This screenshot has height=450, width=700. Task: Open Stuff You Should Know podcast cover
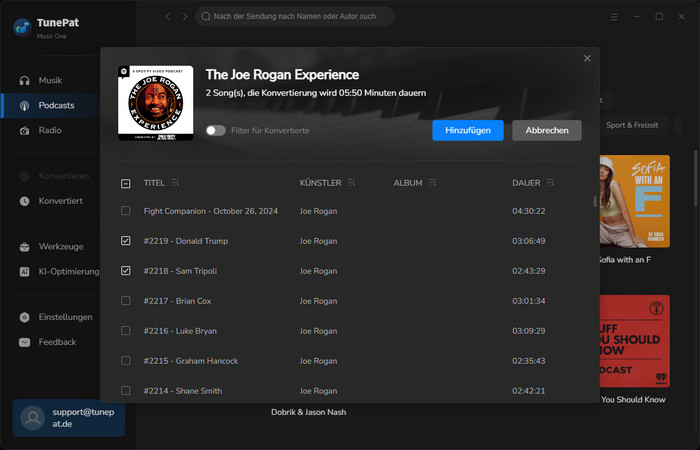point(634,341)
